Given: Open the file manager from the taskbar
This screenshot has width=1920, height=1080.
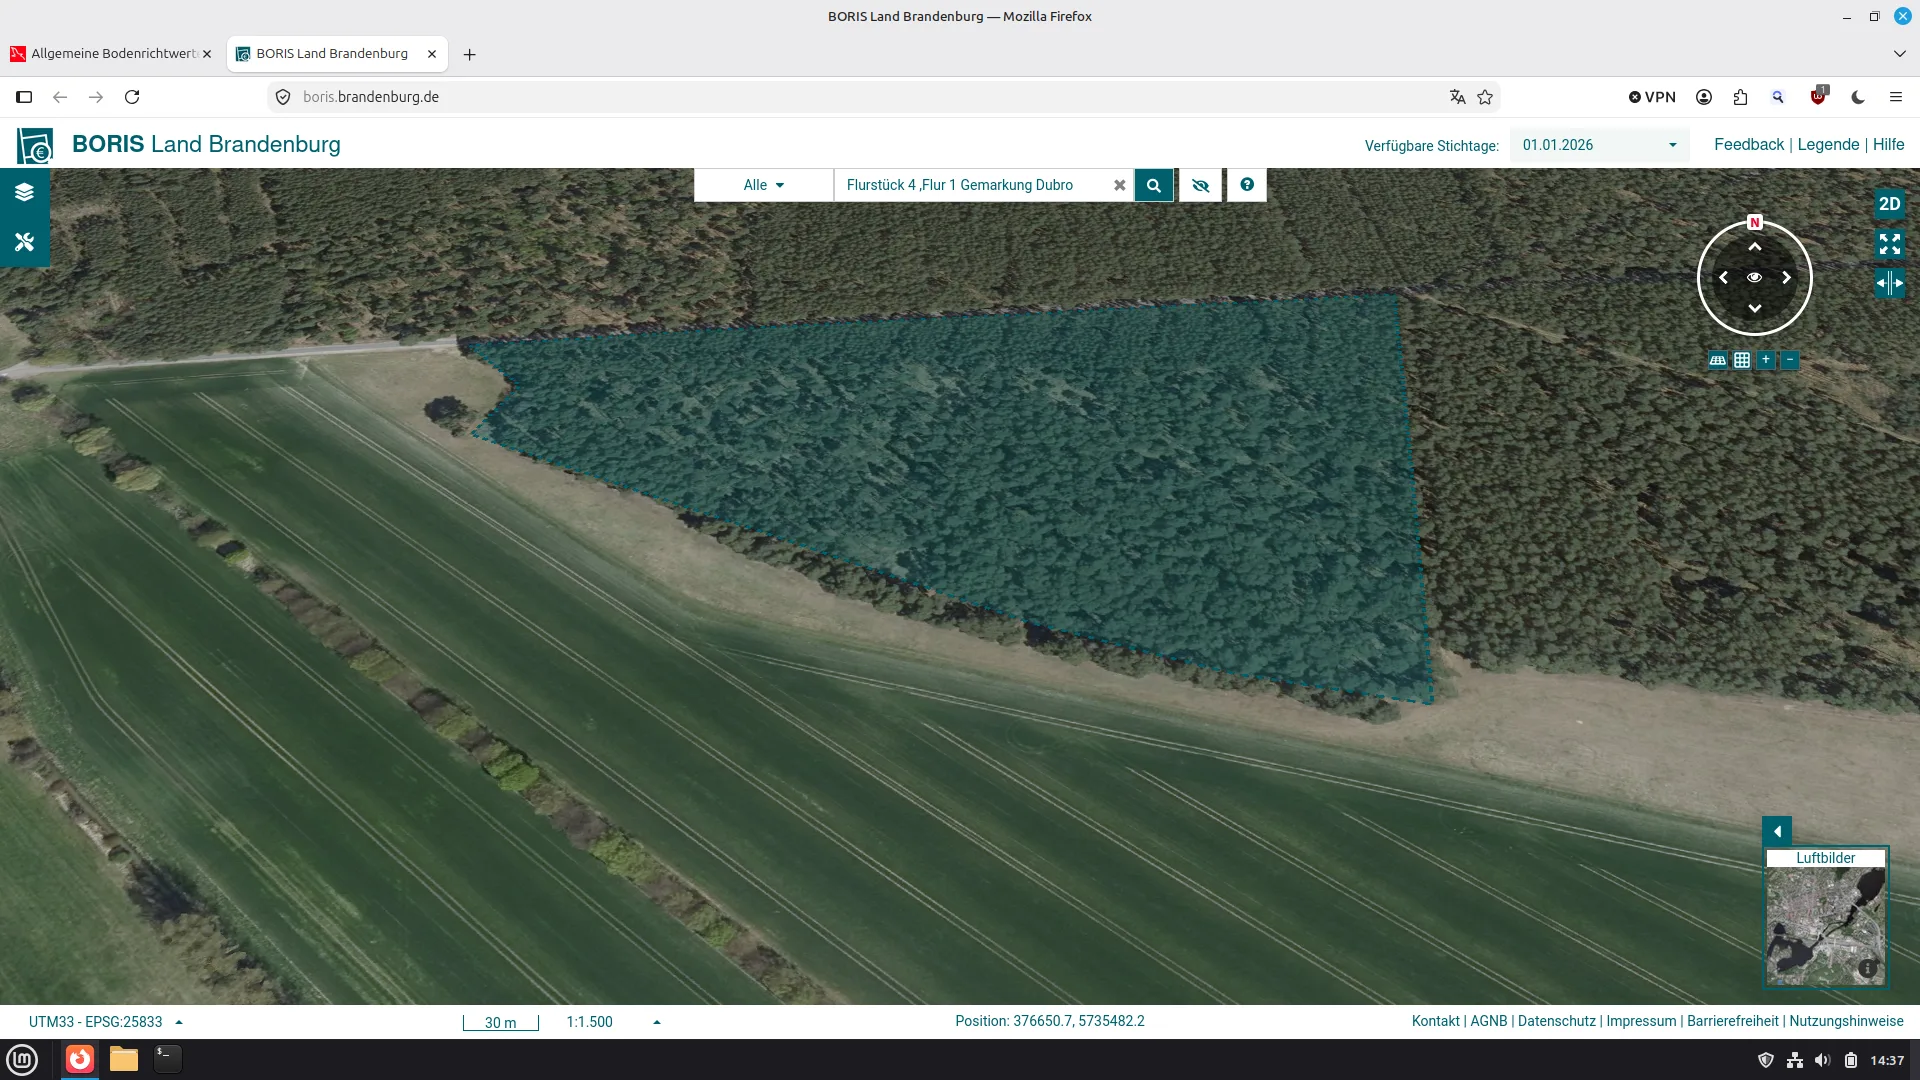Looking at the screenshot, I should (x=124, y=1059).
